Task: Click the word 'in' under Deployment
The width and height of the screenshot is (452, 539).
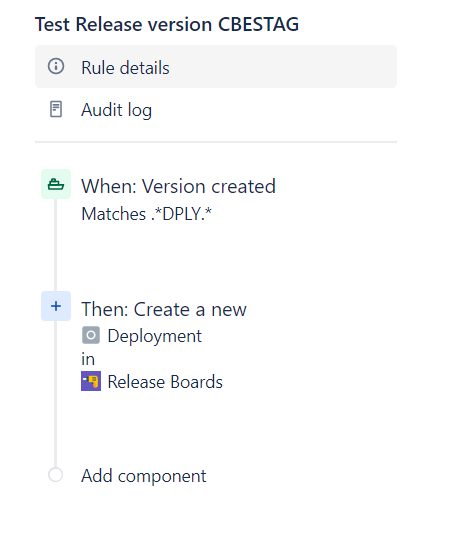Action: pyautogui.click(x=88, y=359)
